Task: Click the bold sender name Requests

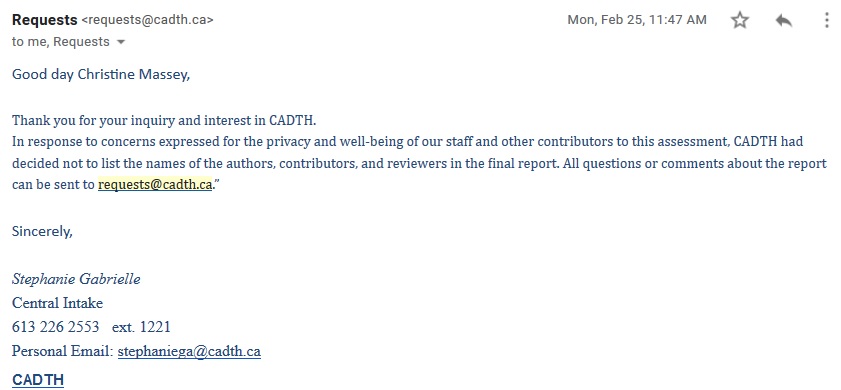Action: [45, 20]
